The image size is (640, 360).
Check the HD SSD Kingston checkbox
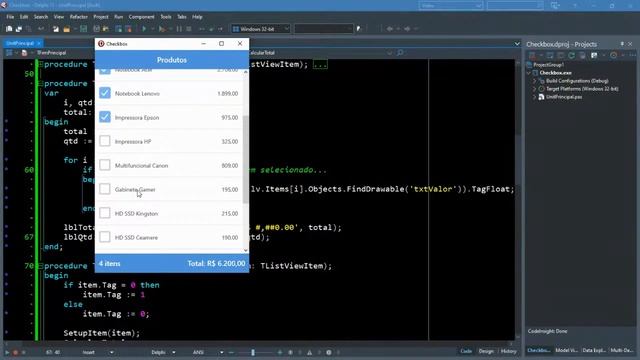coord(105,213)
